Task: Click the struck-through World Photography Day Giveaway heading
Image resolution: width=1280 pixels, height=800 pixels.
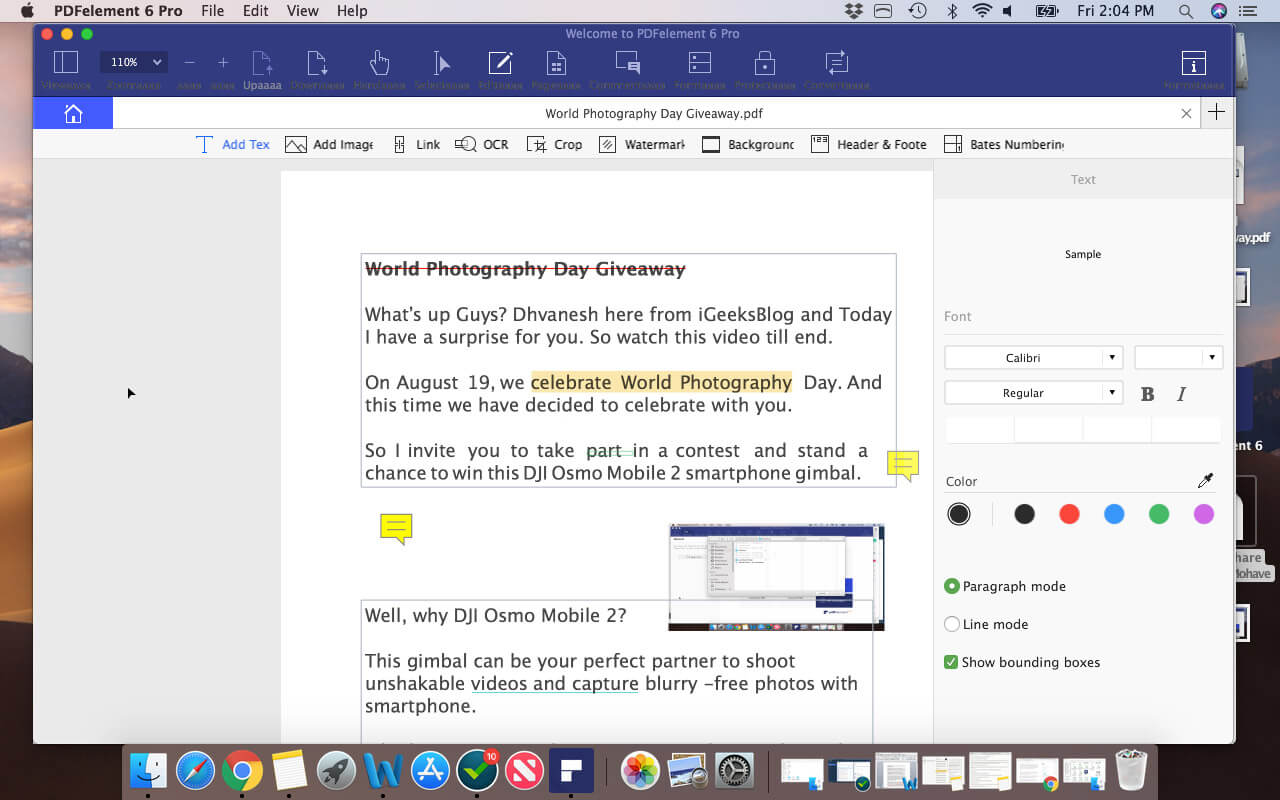Action: coord(525,269)
